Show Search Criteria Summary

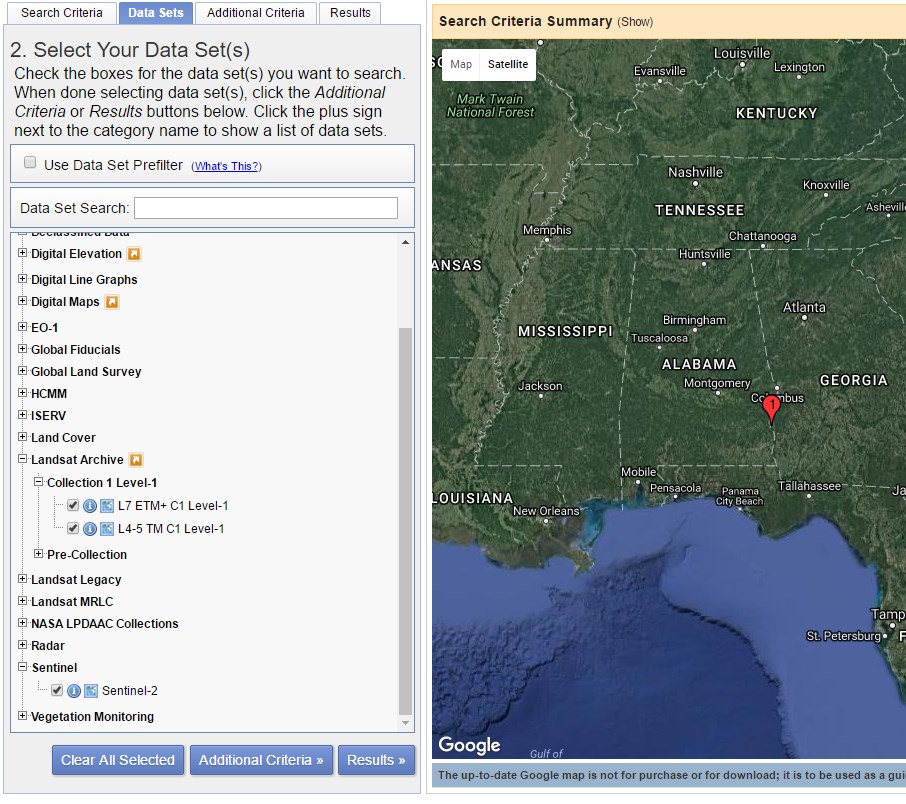click(x=635, y=22)
